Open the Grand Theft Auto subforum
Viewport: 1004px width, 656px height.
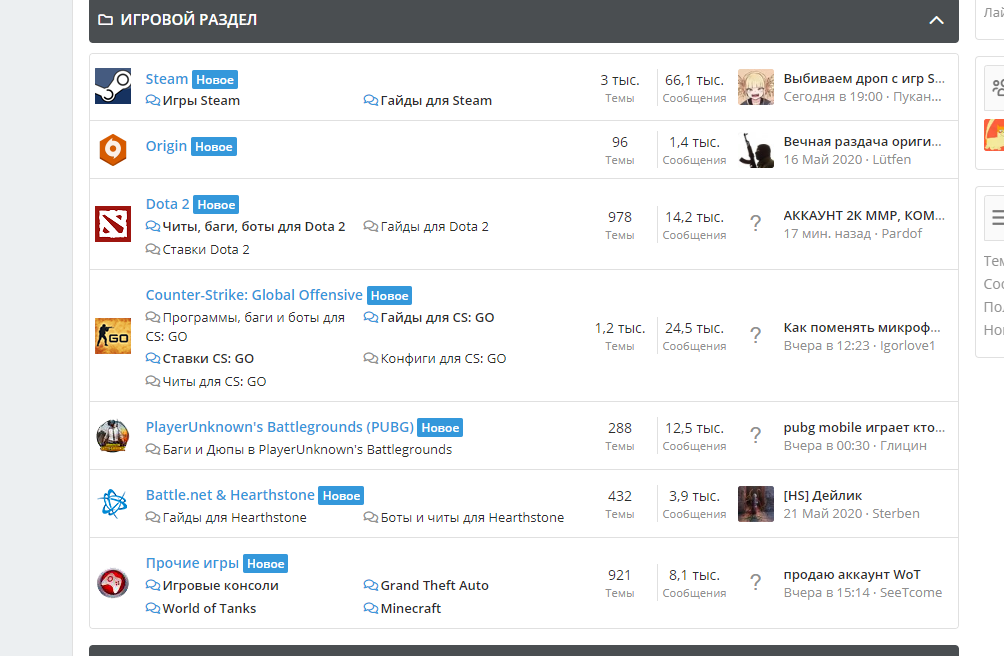[x=434, y=586]
